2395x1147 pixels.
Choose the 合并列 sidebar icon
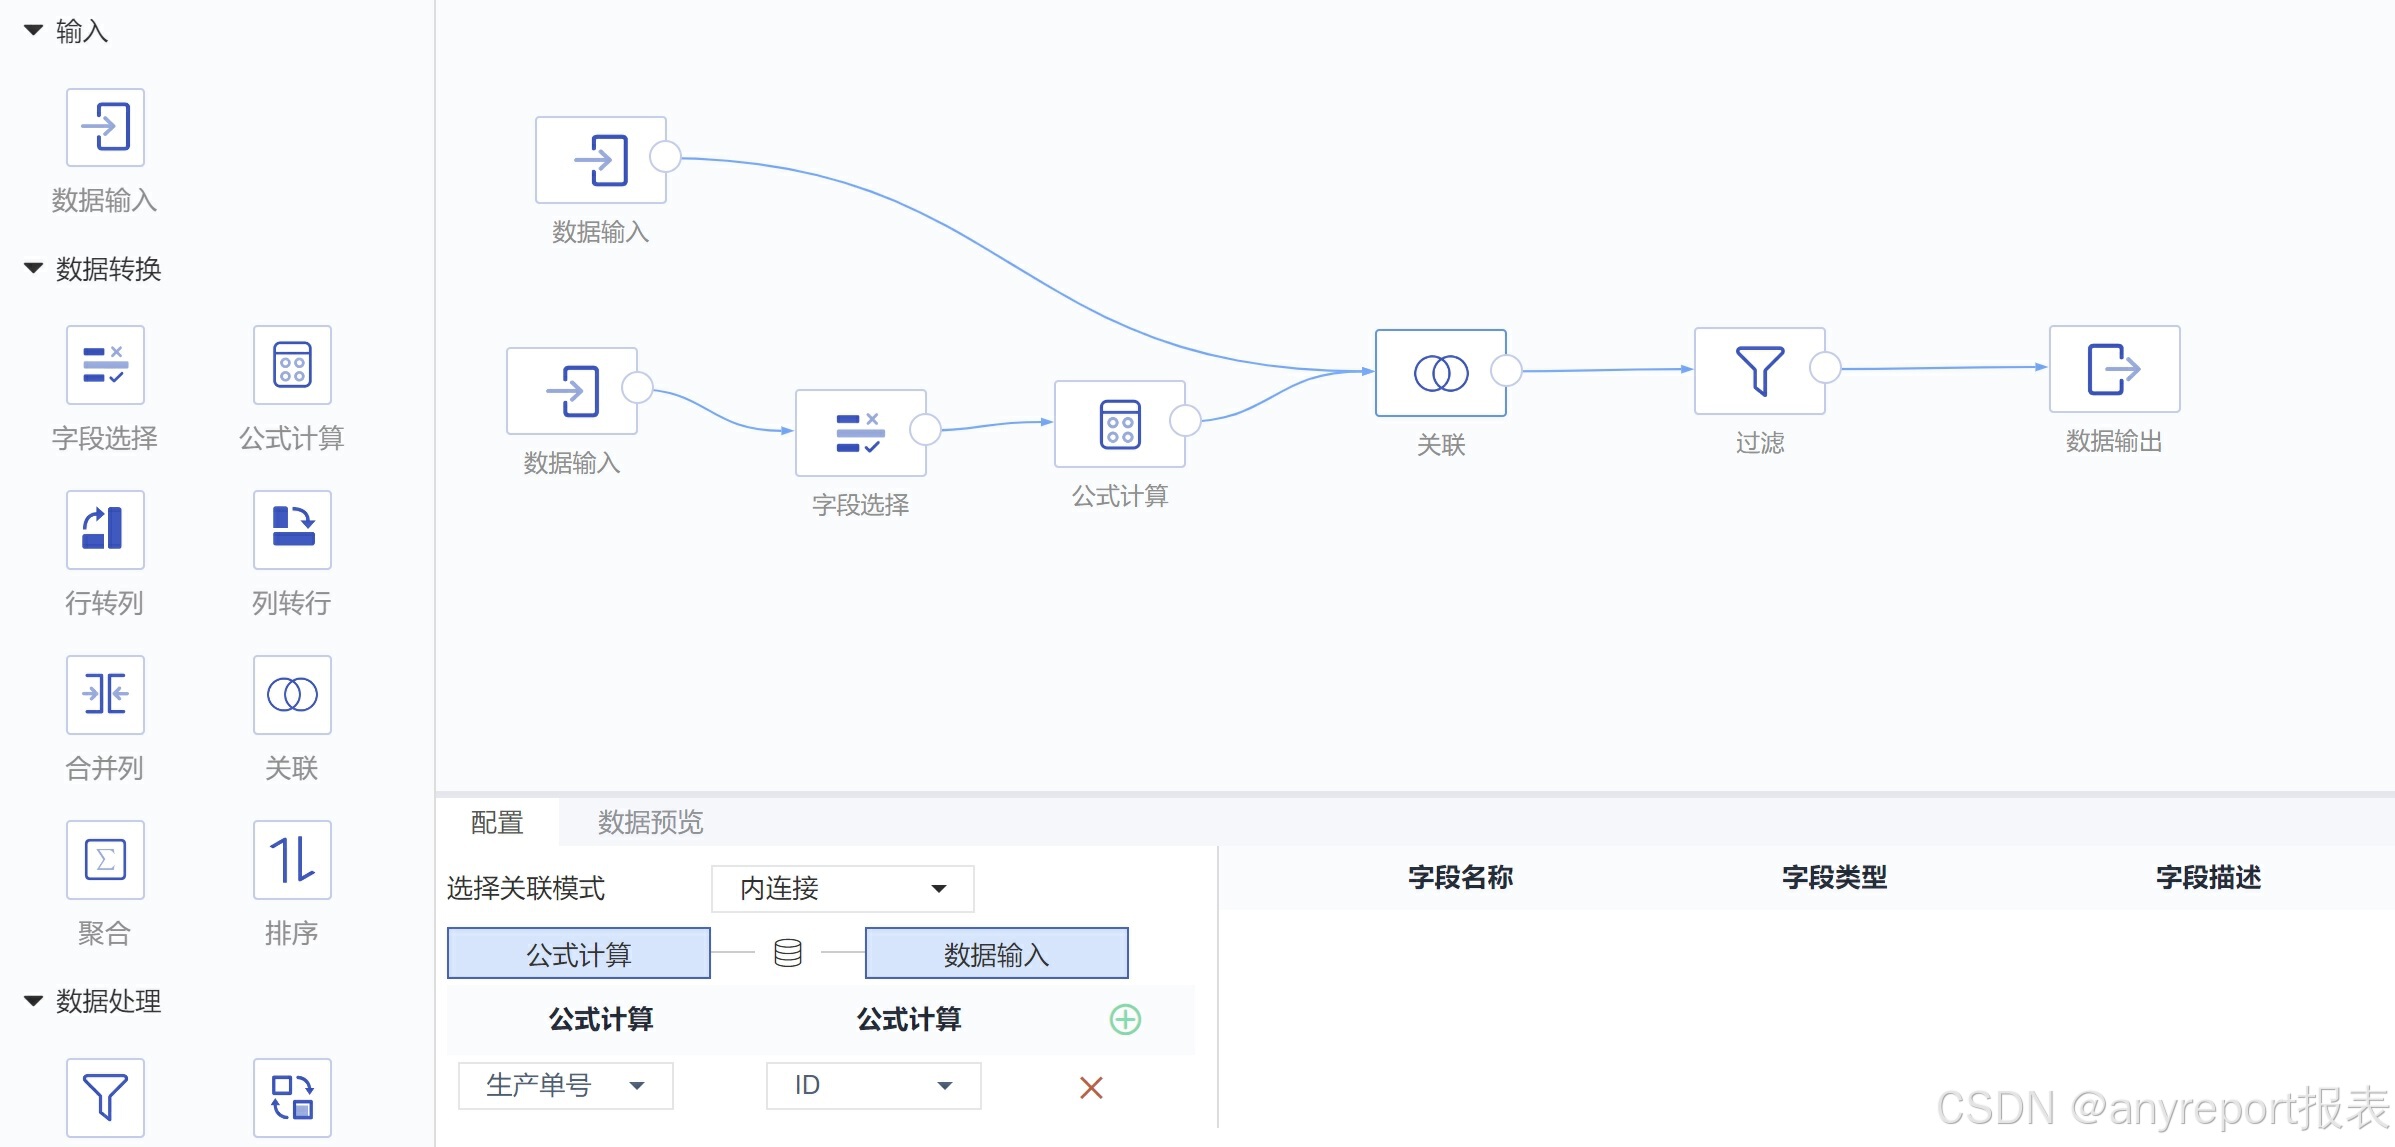tap(105, 694)
